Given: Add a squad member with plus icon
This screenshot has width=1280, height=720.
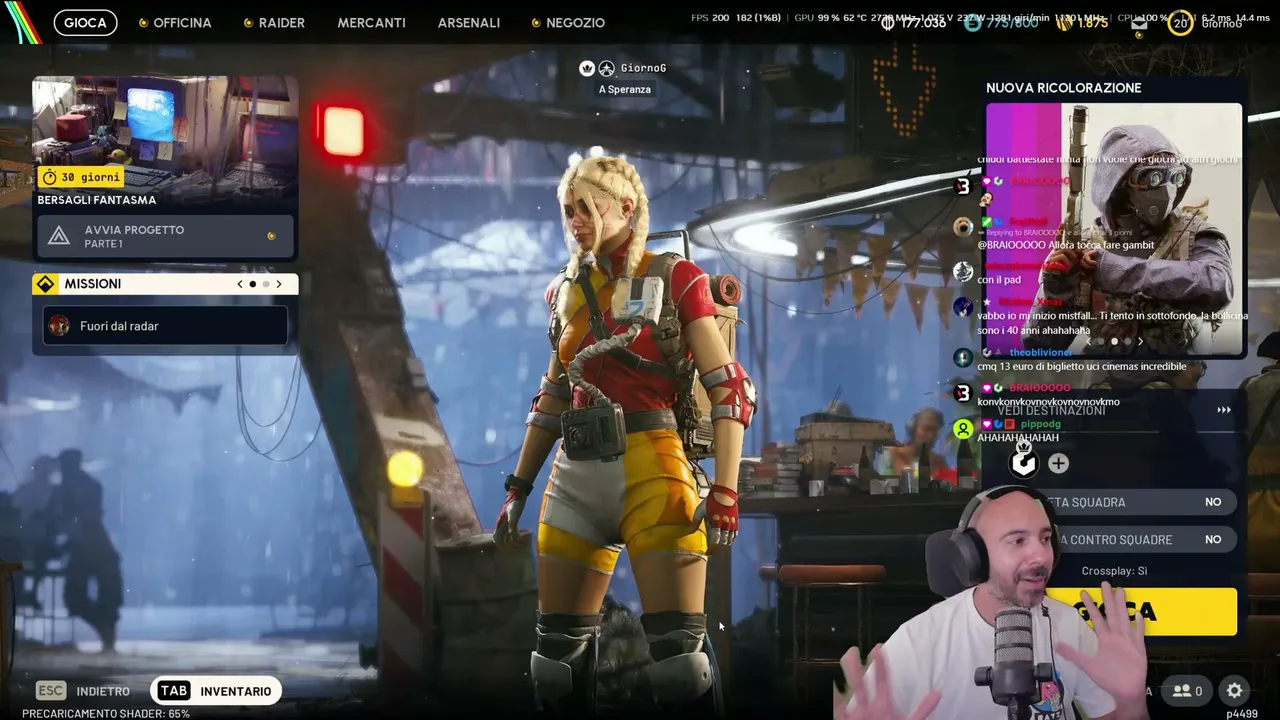Looking at the screenshot, I should [1058, 463].
